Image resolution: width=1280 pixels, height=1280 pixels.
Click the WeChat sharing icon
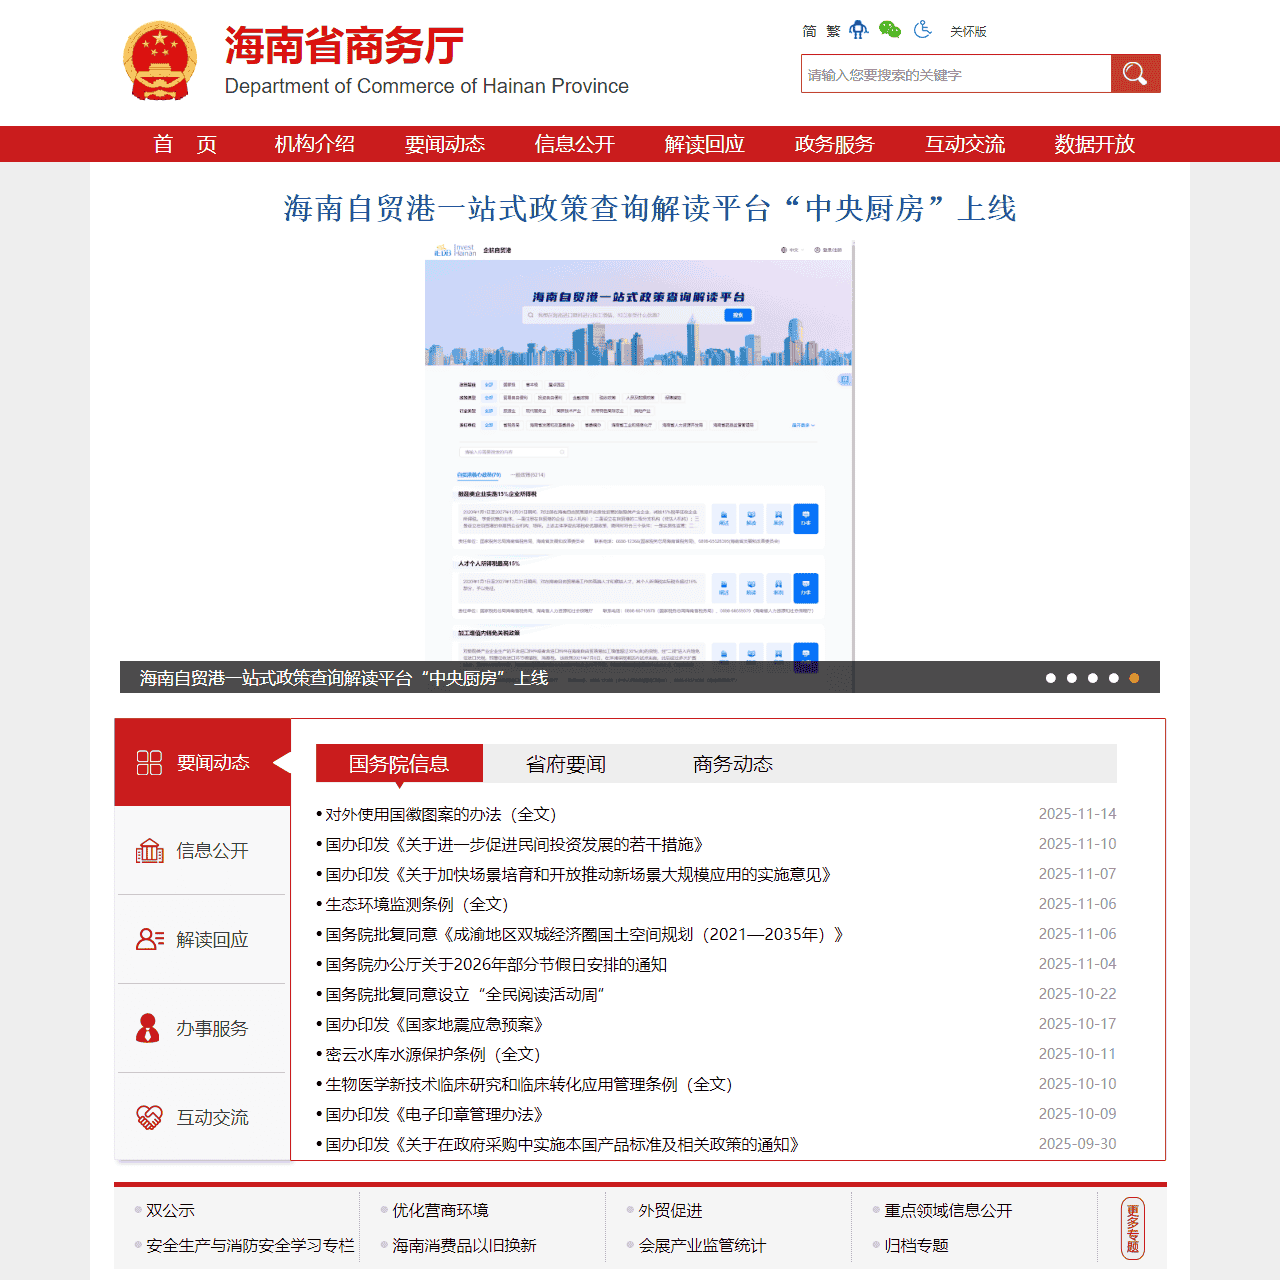point(889,31)
